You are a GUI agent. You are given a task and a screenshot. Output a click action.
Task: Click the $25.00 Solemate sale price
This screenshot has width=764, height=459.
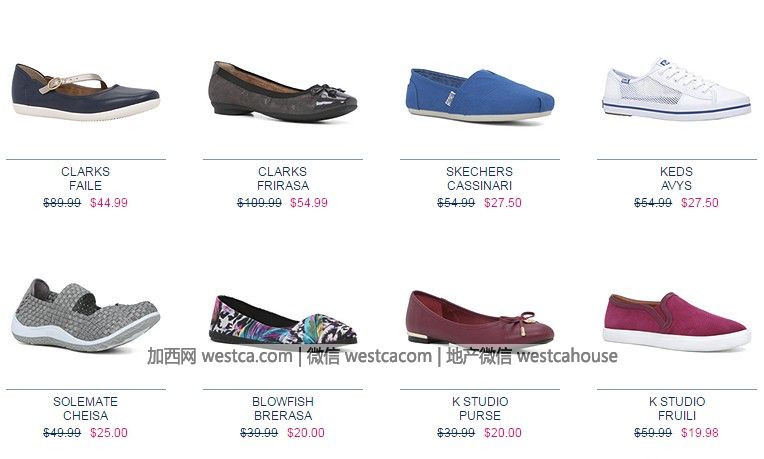[x=109, y=433]
